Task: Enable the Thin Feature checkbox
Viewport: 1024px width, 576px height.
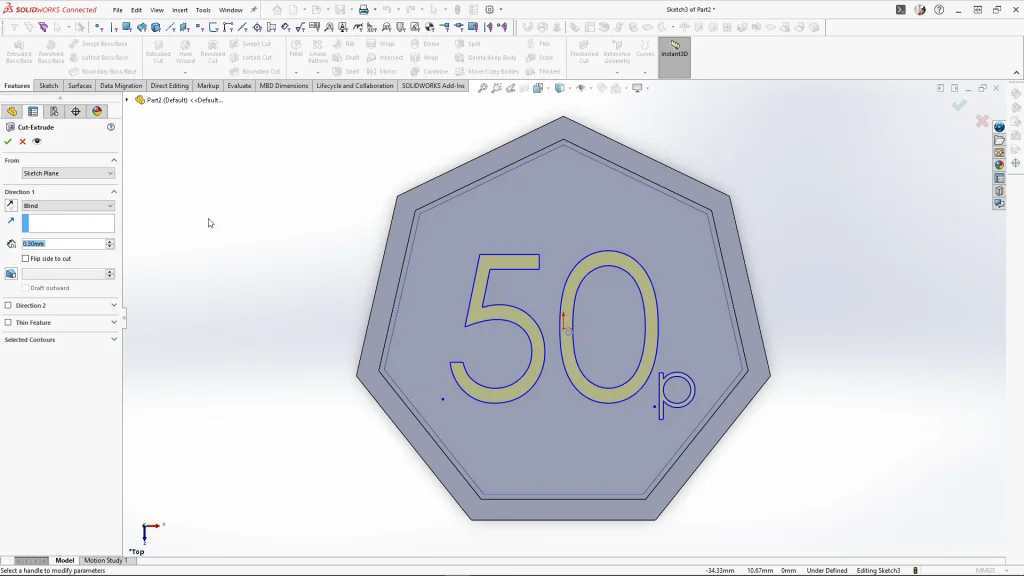Action: coord(9,322)
